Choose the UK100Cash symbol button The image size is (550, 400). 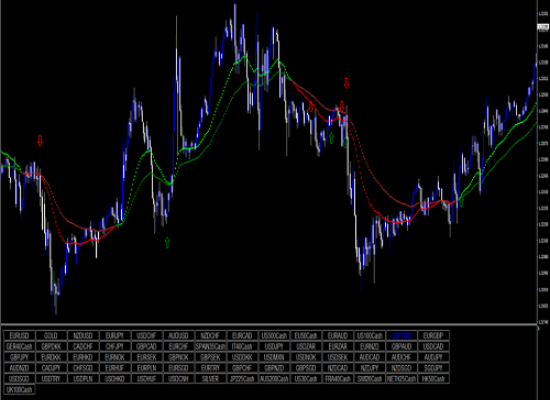click(x=19, y=389)
